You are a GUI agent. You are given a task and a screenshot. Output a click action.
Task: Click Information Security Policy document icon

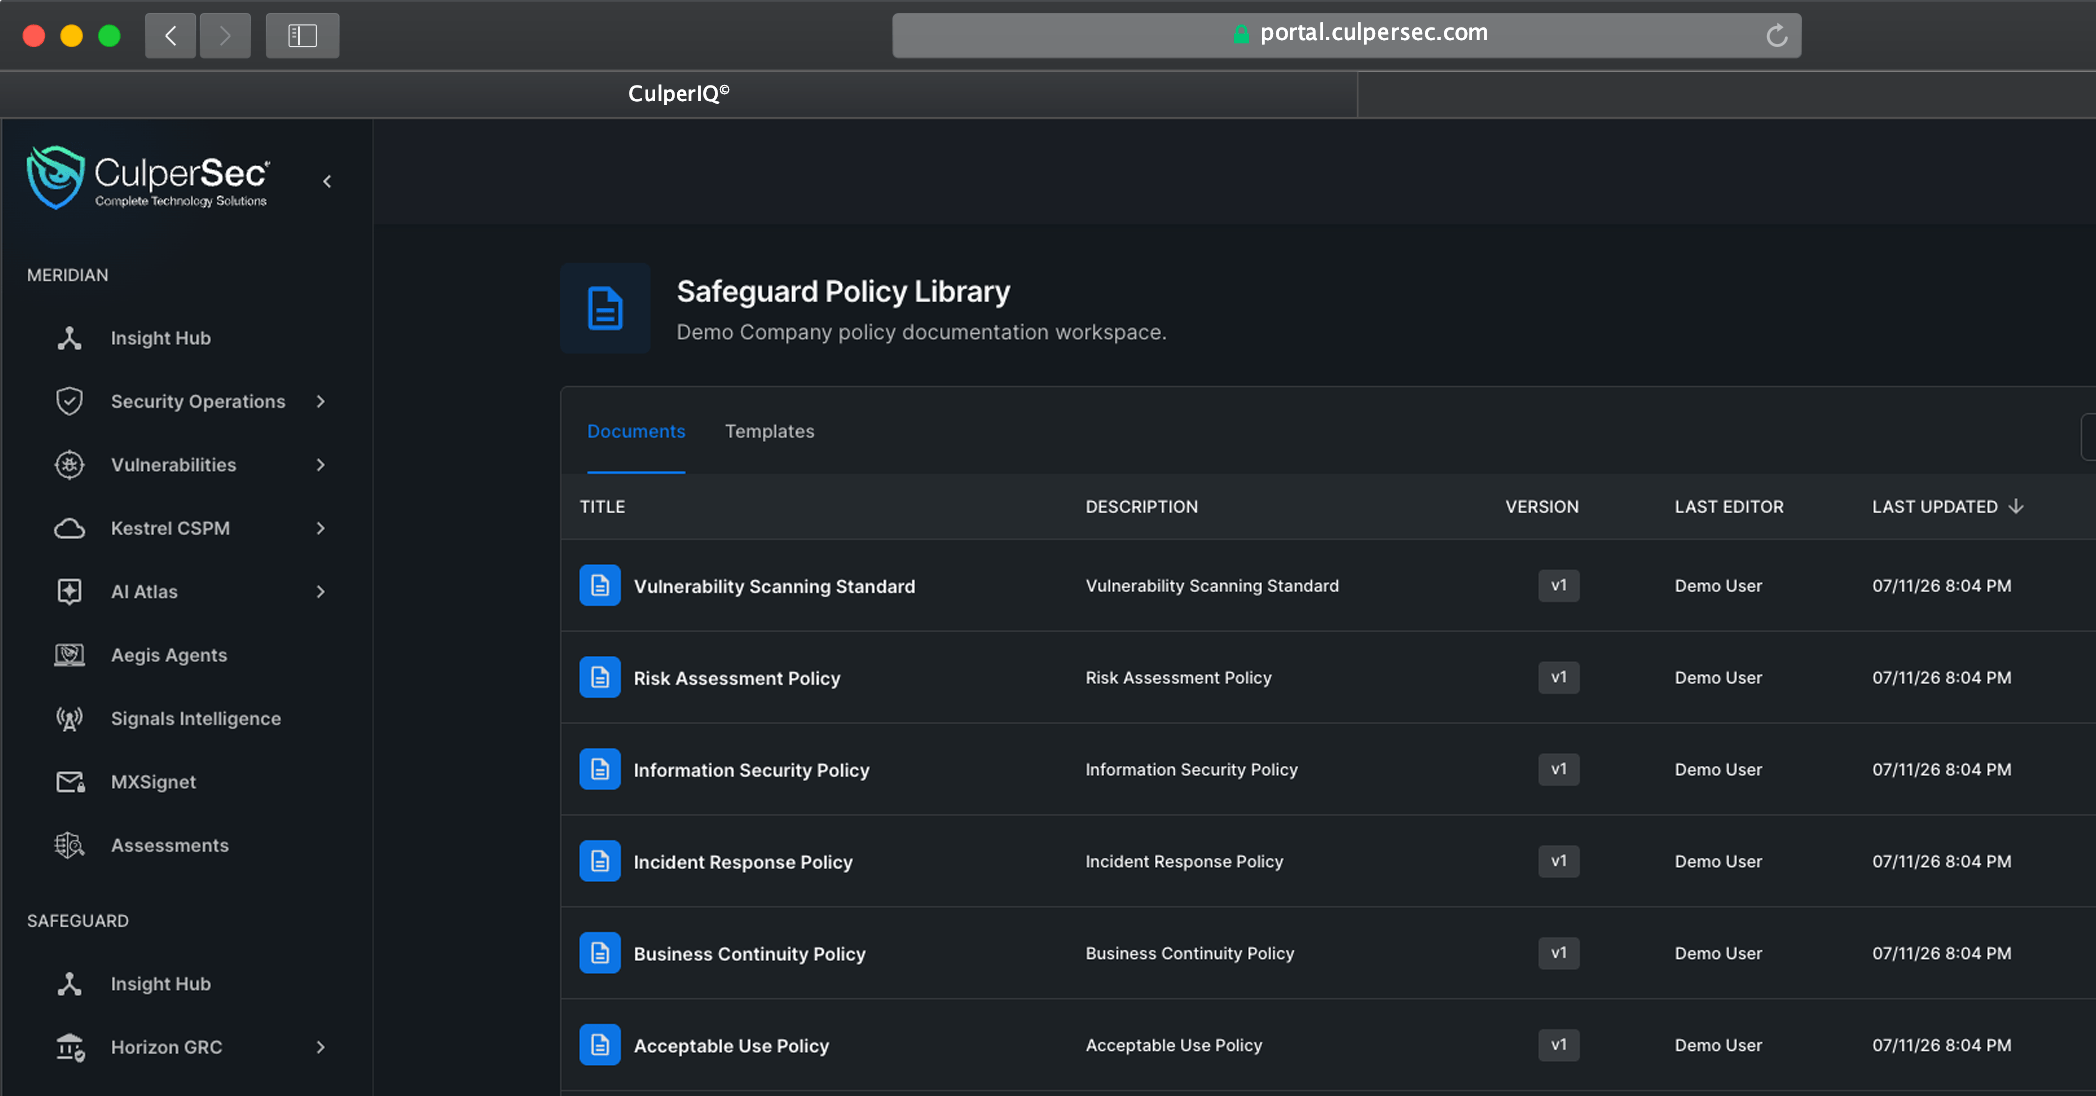point(600,769)
